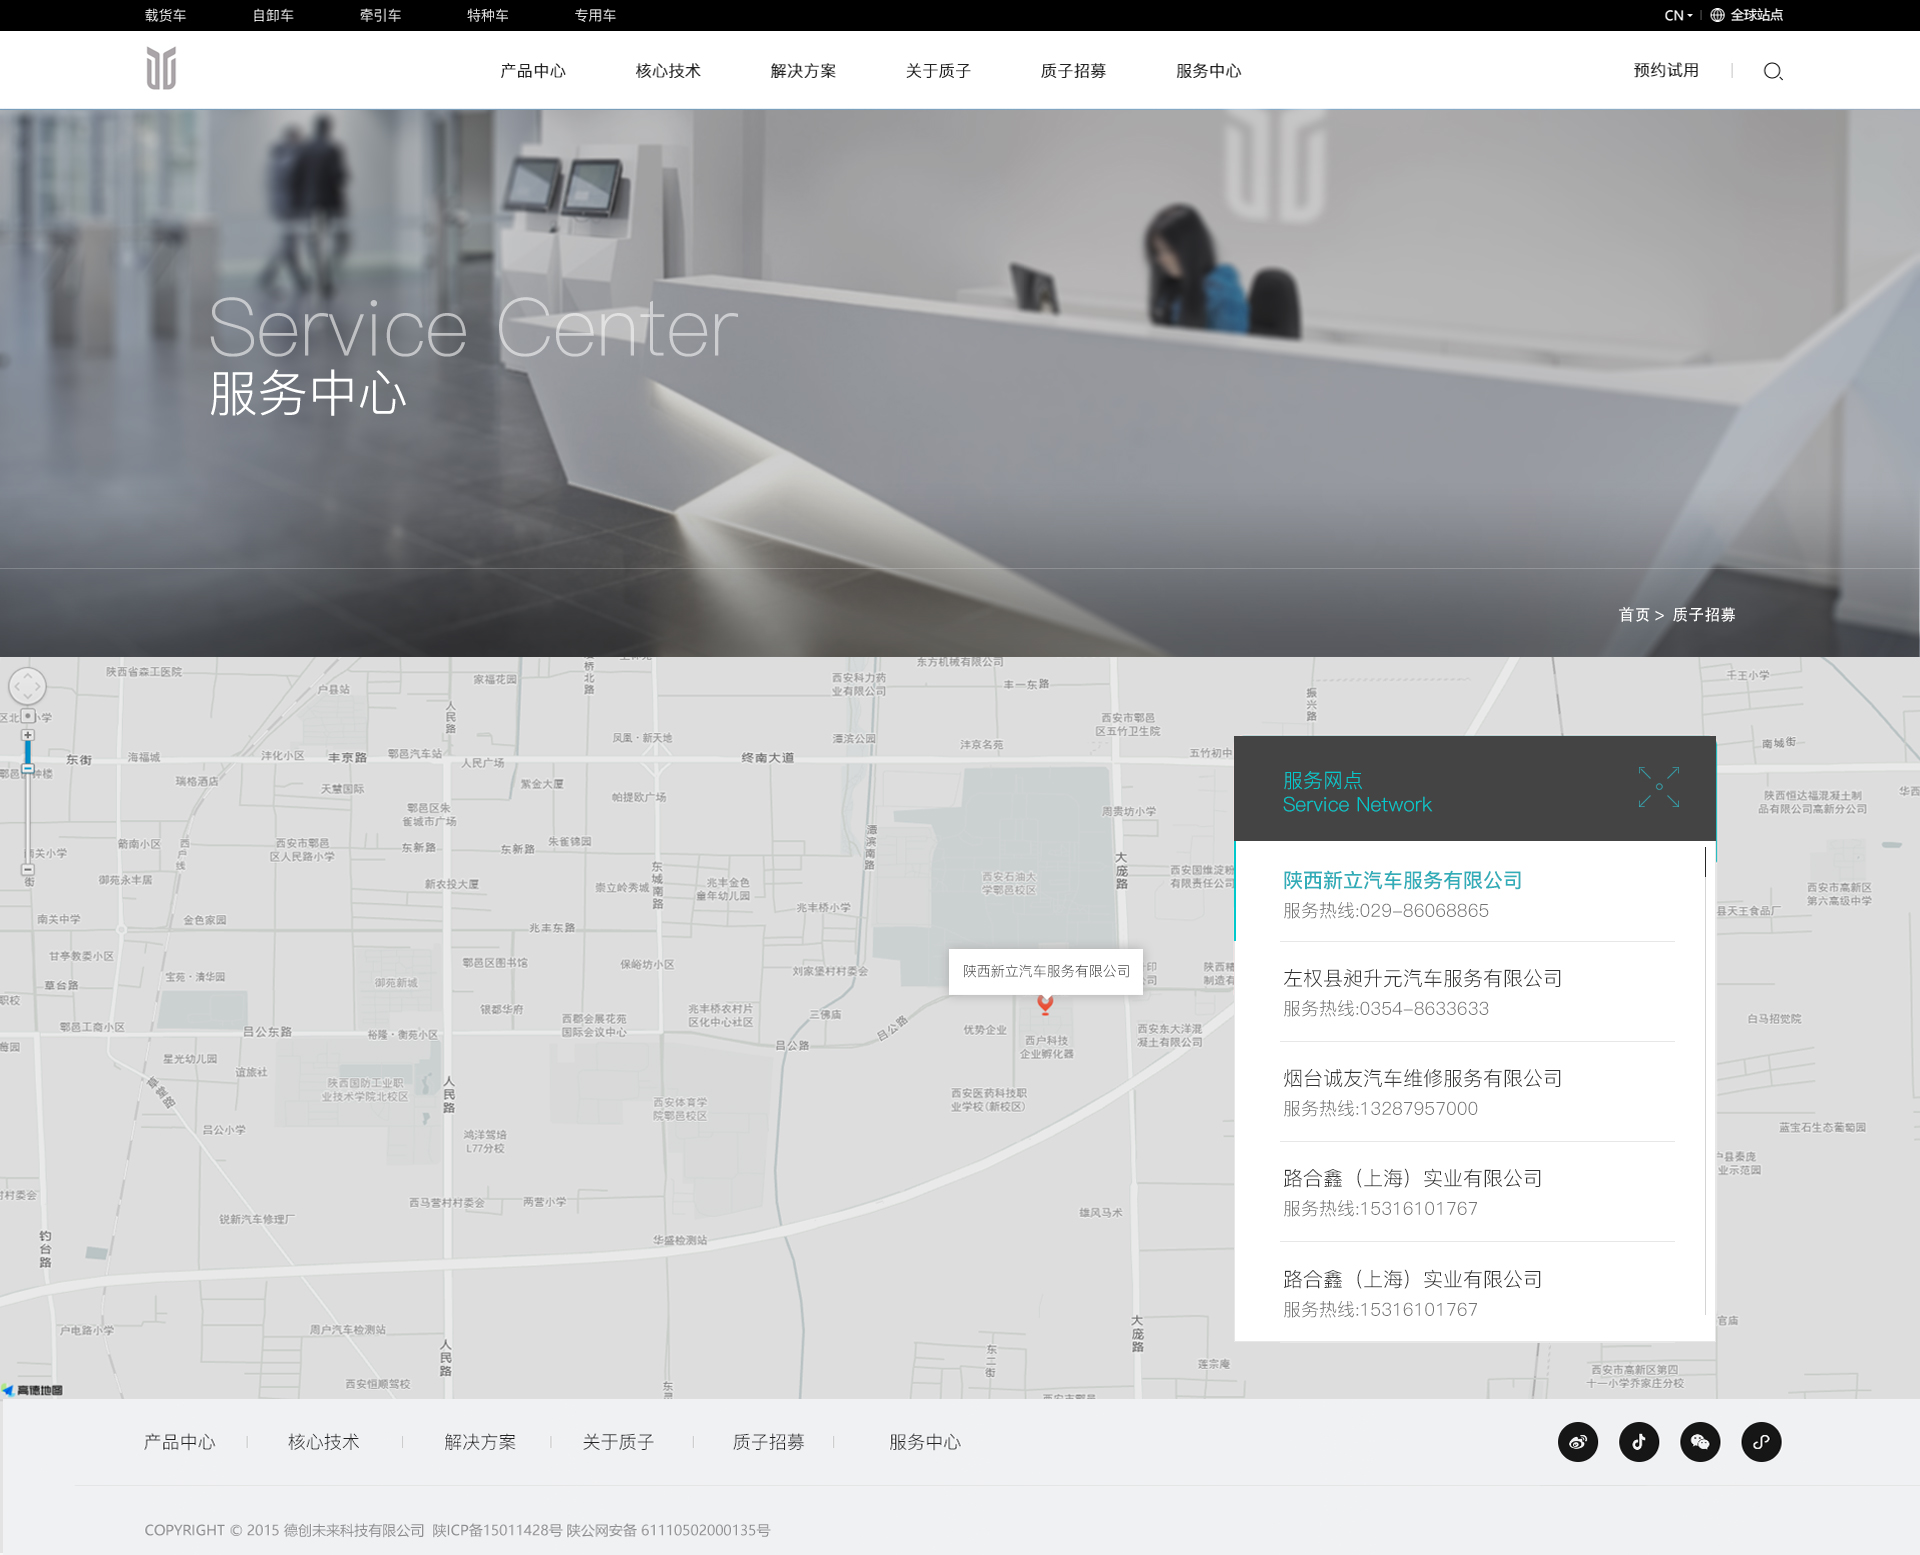Expand the Service Network panel fullscreen icon
This screenshot has width=1920, height=1555.
click(x=1659, y=787)
